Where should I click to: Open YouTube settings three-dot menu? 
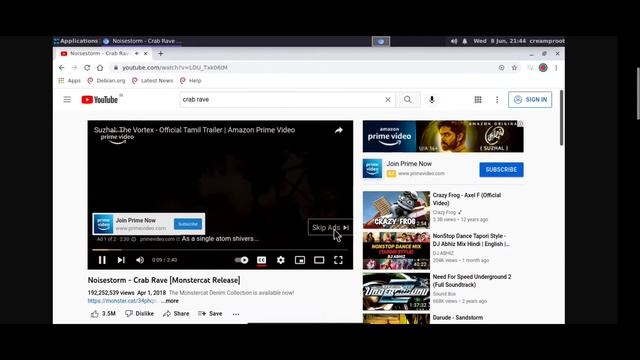497,100
